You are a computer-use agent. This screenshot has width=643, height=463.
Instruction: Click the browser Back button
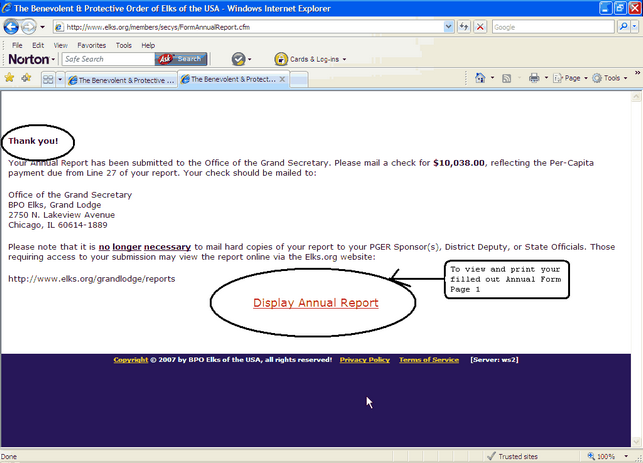11,27
